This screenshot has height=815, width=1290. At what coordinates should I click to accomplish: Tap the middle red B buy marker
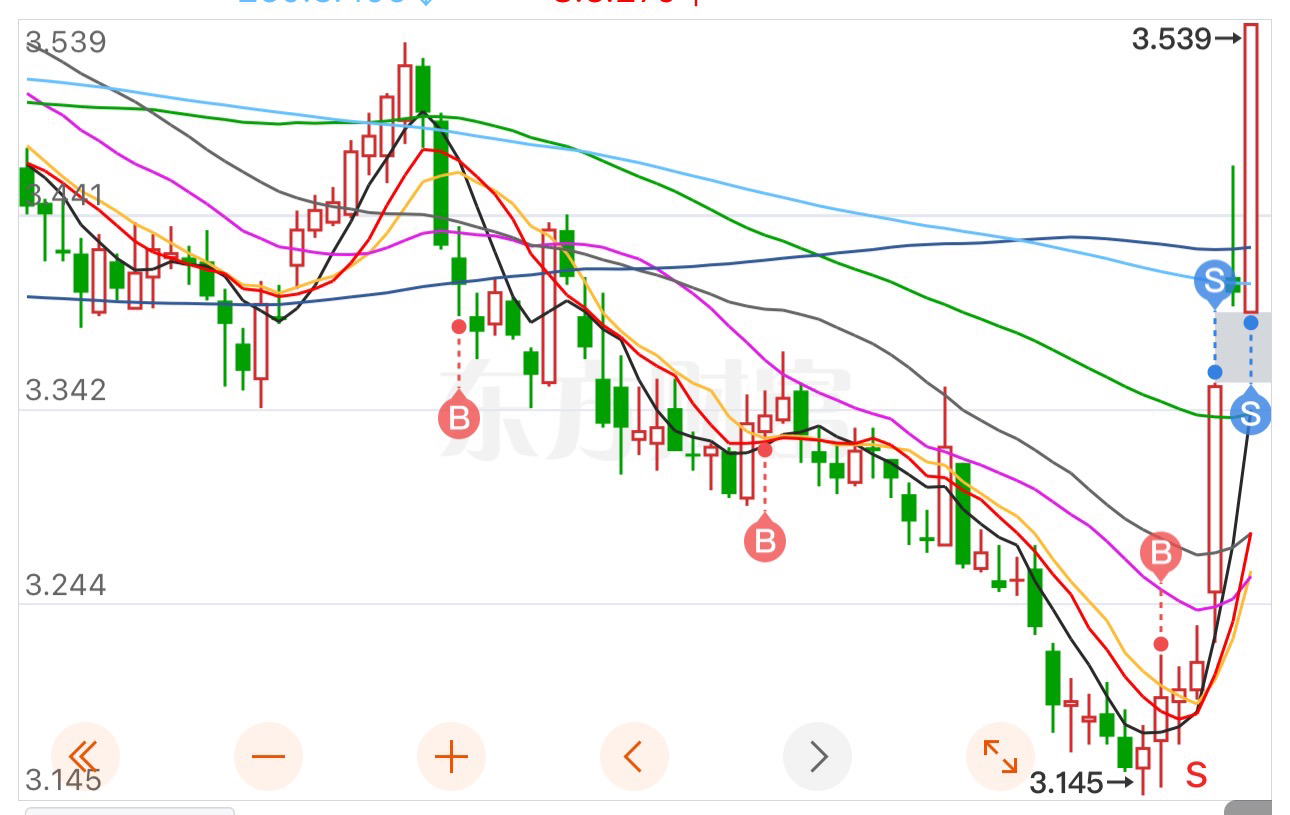tap(765, 541)
